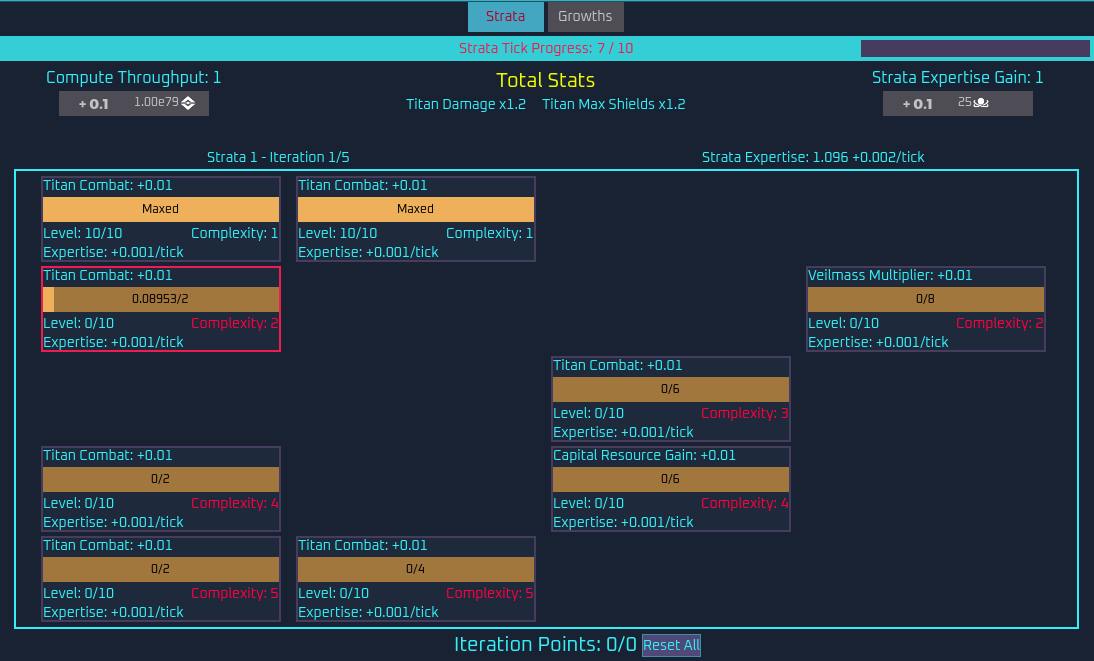The width and height of the screenshot is (1094, 661).
Task: Click the Titan Combat 0/4 progress bar
Action: pos(415,569)
